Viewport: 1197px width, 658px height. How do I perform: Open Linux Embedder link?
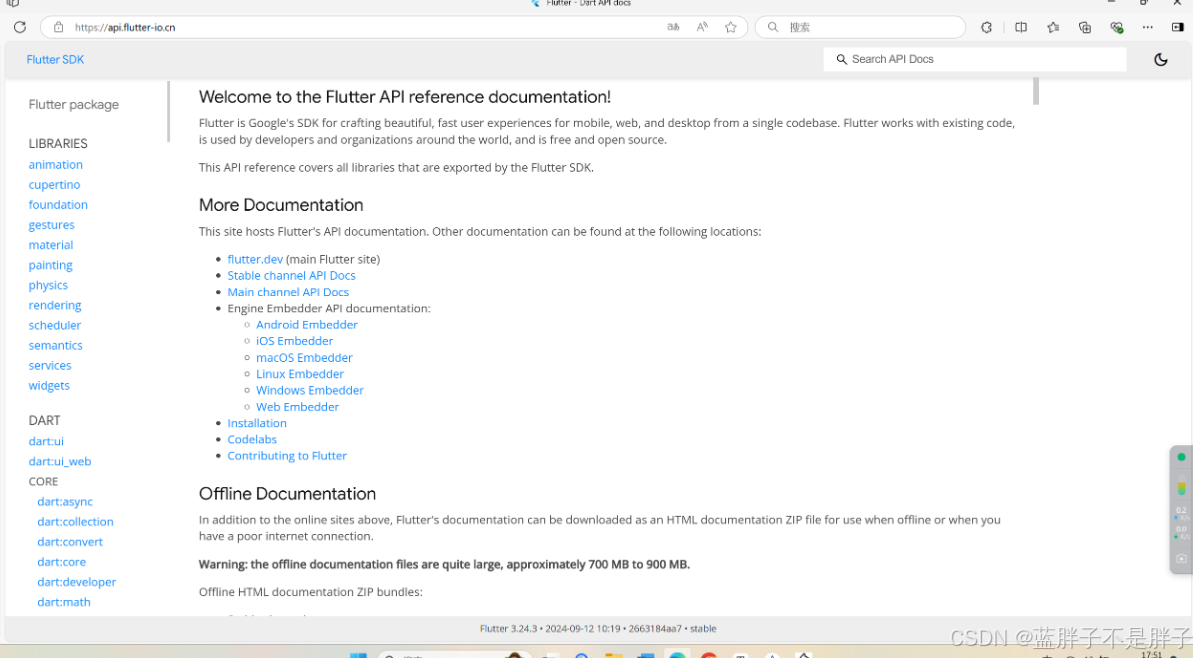300,374
